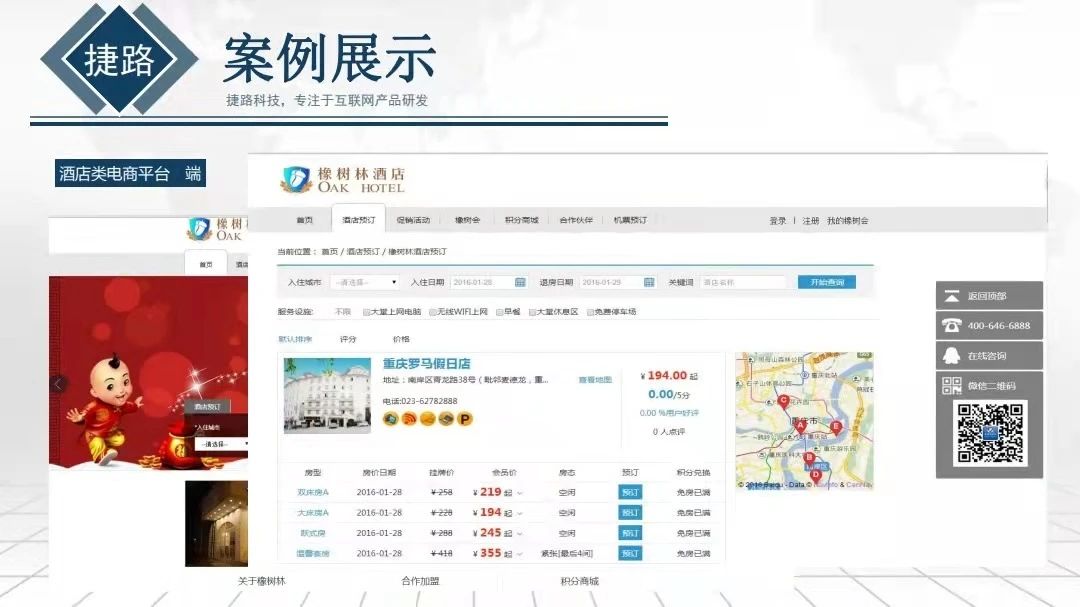Check the 早餐 service filter

497,313
